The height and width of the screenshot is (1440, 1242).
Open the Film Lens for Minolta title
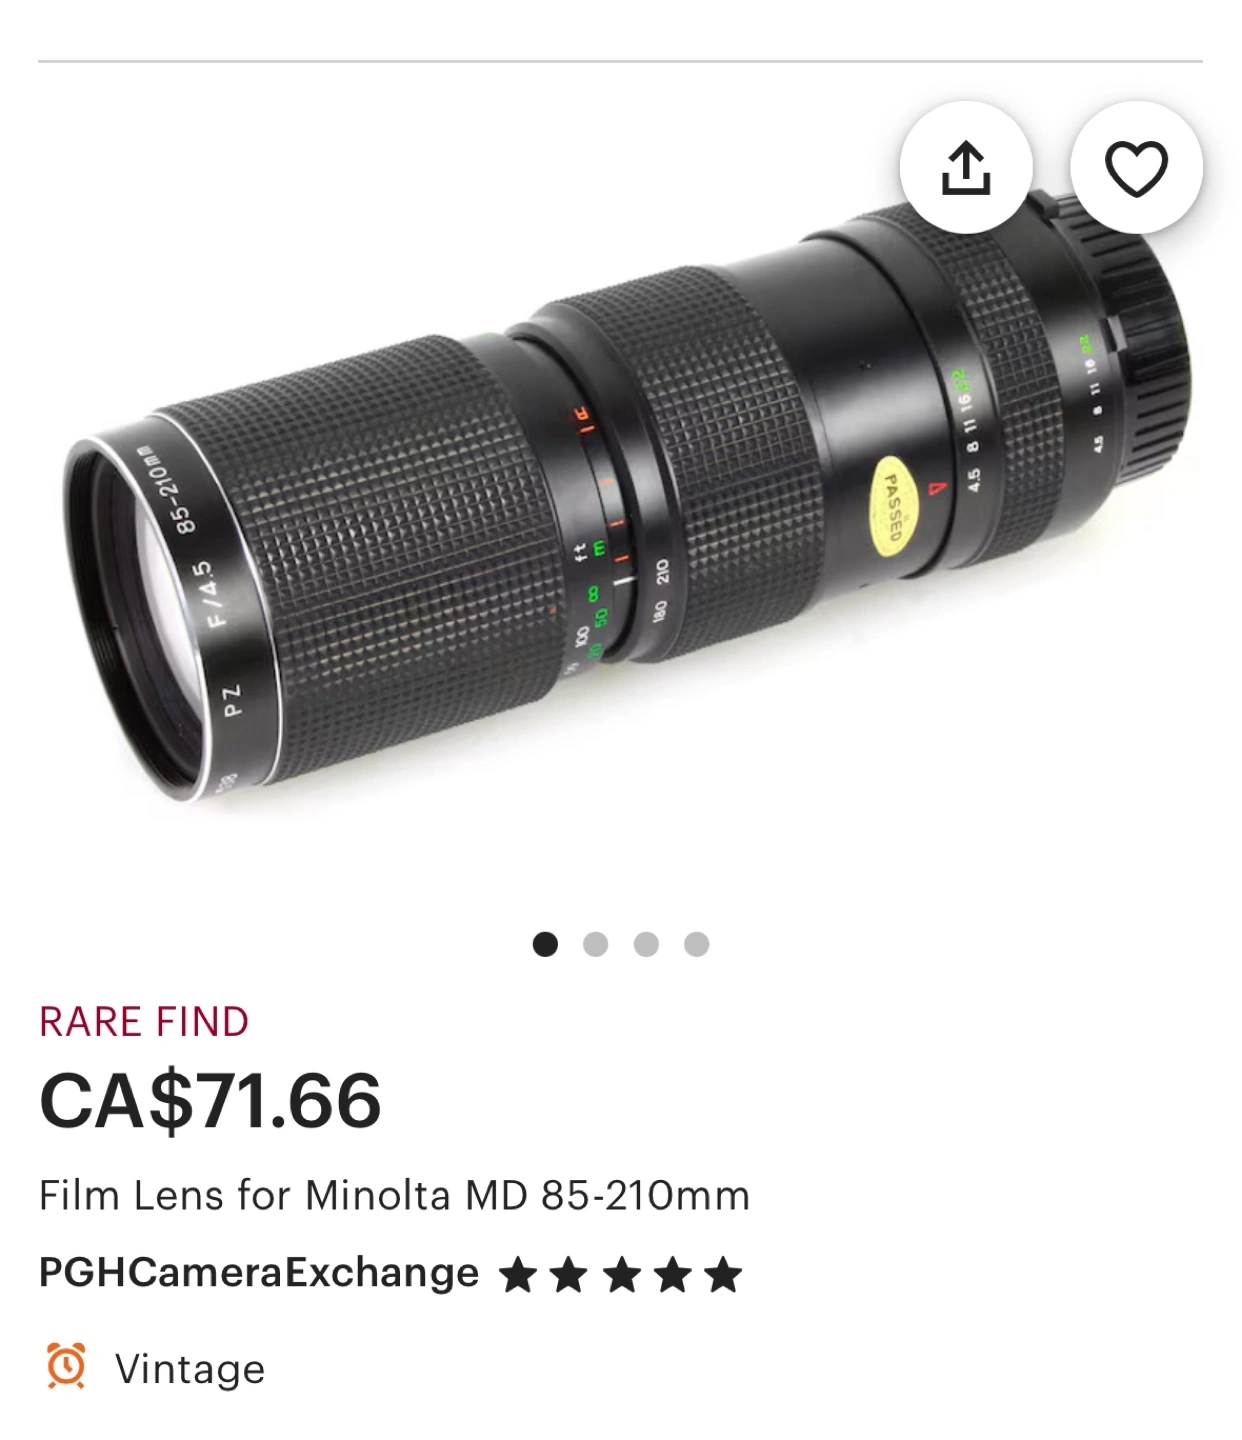[x=394, y=1195]
